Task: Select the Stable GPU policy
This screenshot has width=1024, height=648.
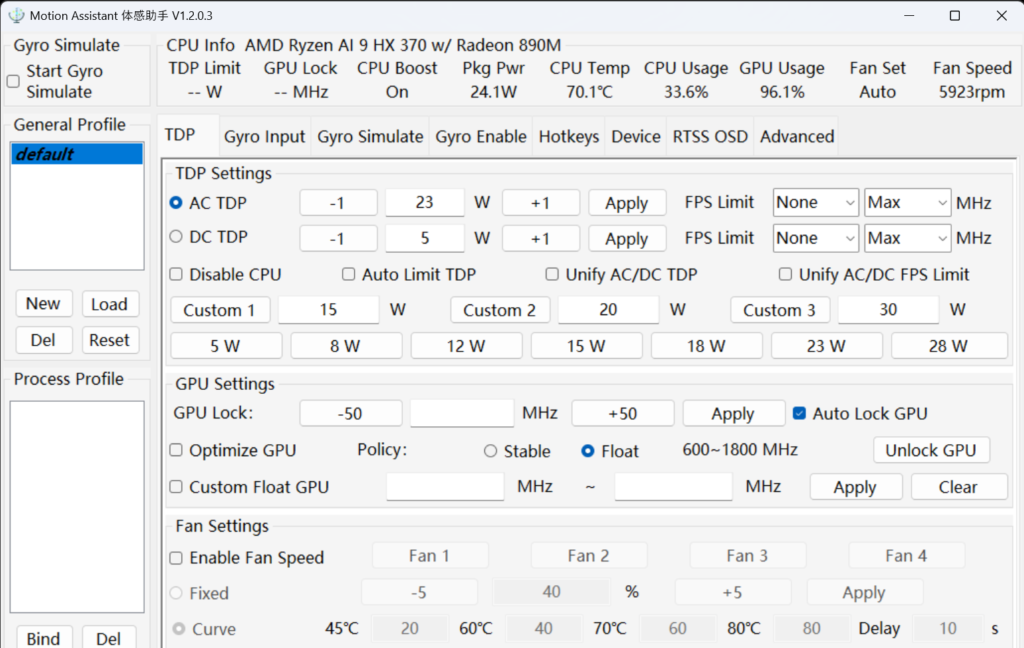Action: (x=490, y=451)
